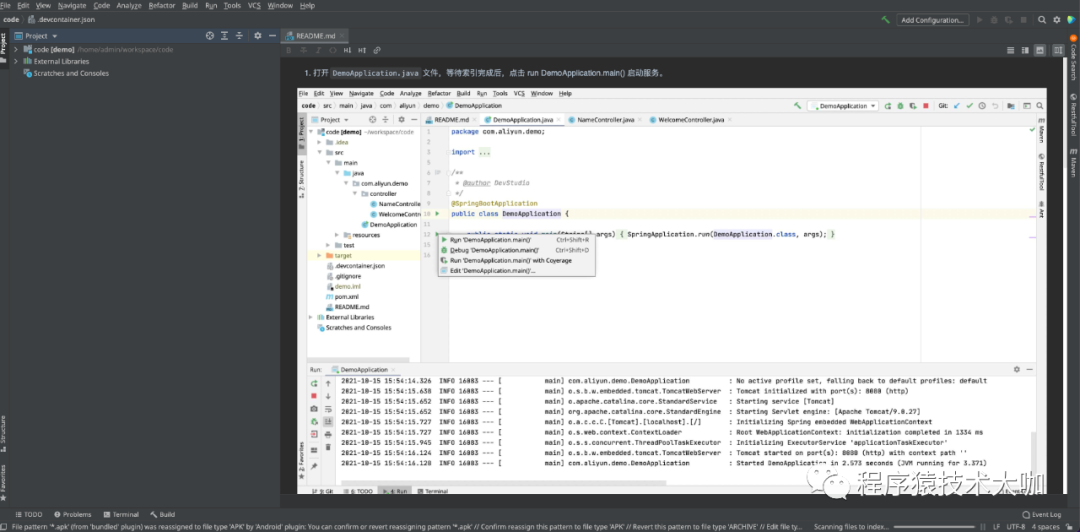Click the Build Project hammer icon

885,20
